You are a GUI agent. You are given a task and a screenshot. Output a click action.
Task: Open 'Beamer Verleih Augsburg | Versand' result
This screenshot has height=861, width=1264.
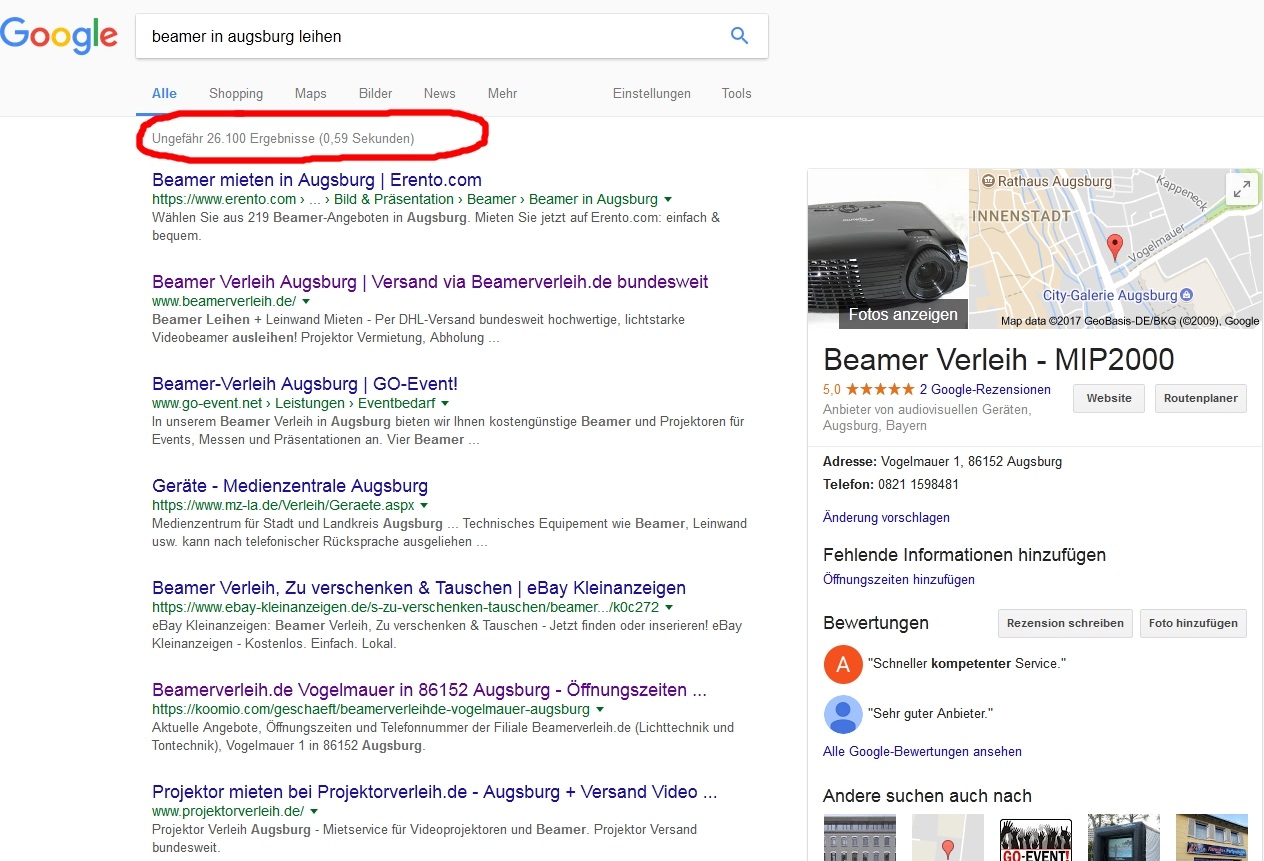pos(430,282)
